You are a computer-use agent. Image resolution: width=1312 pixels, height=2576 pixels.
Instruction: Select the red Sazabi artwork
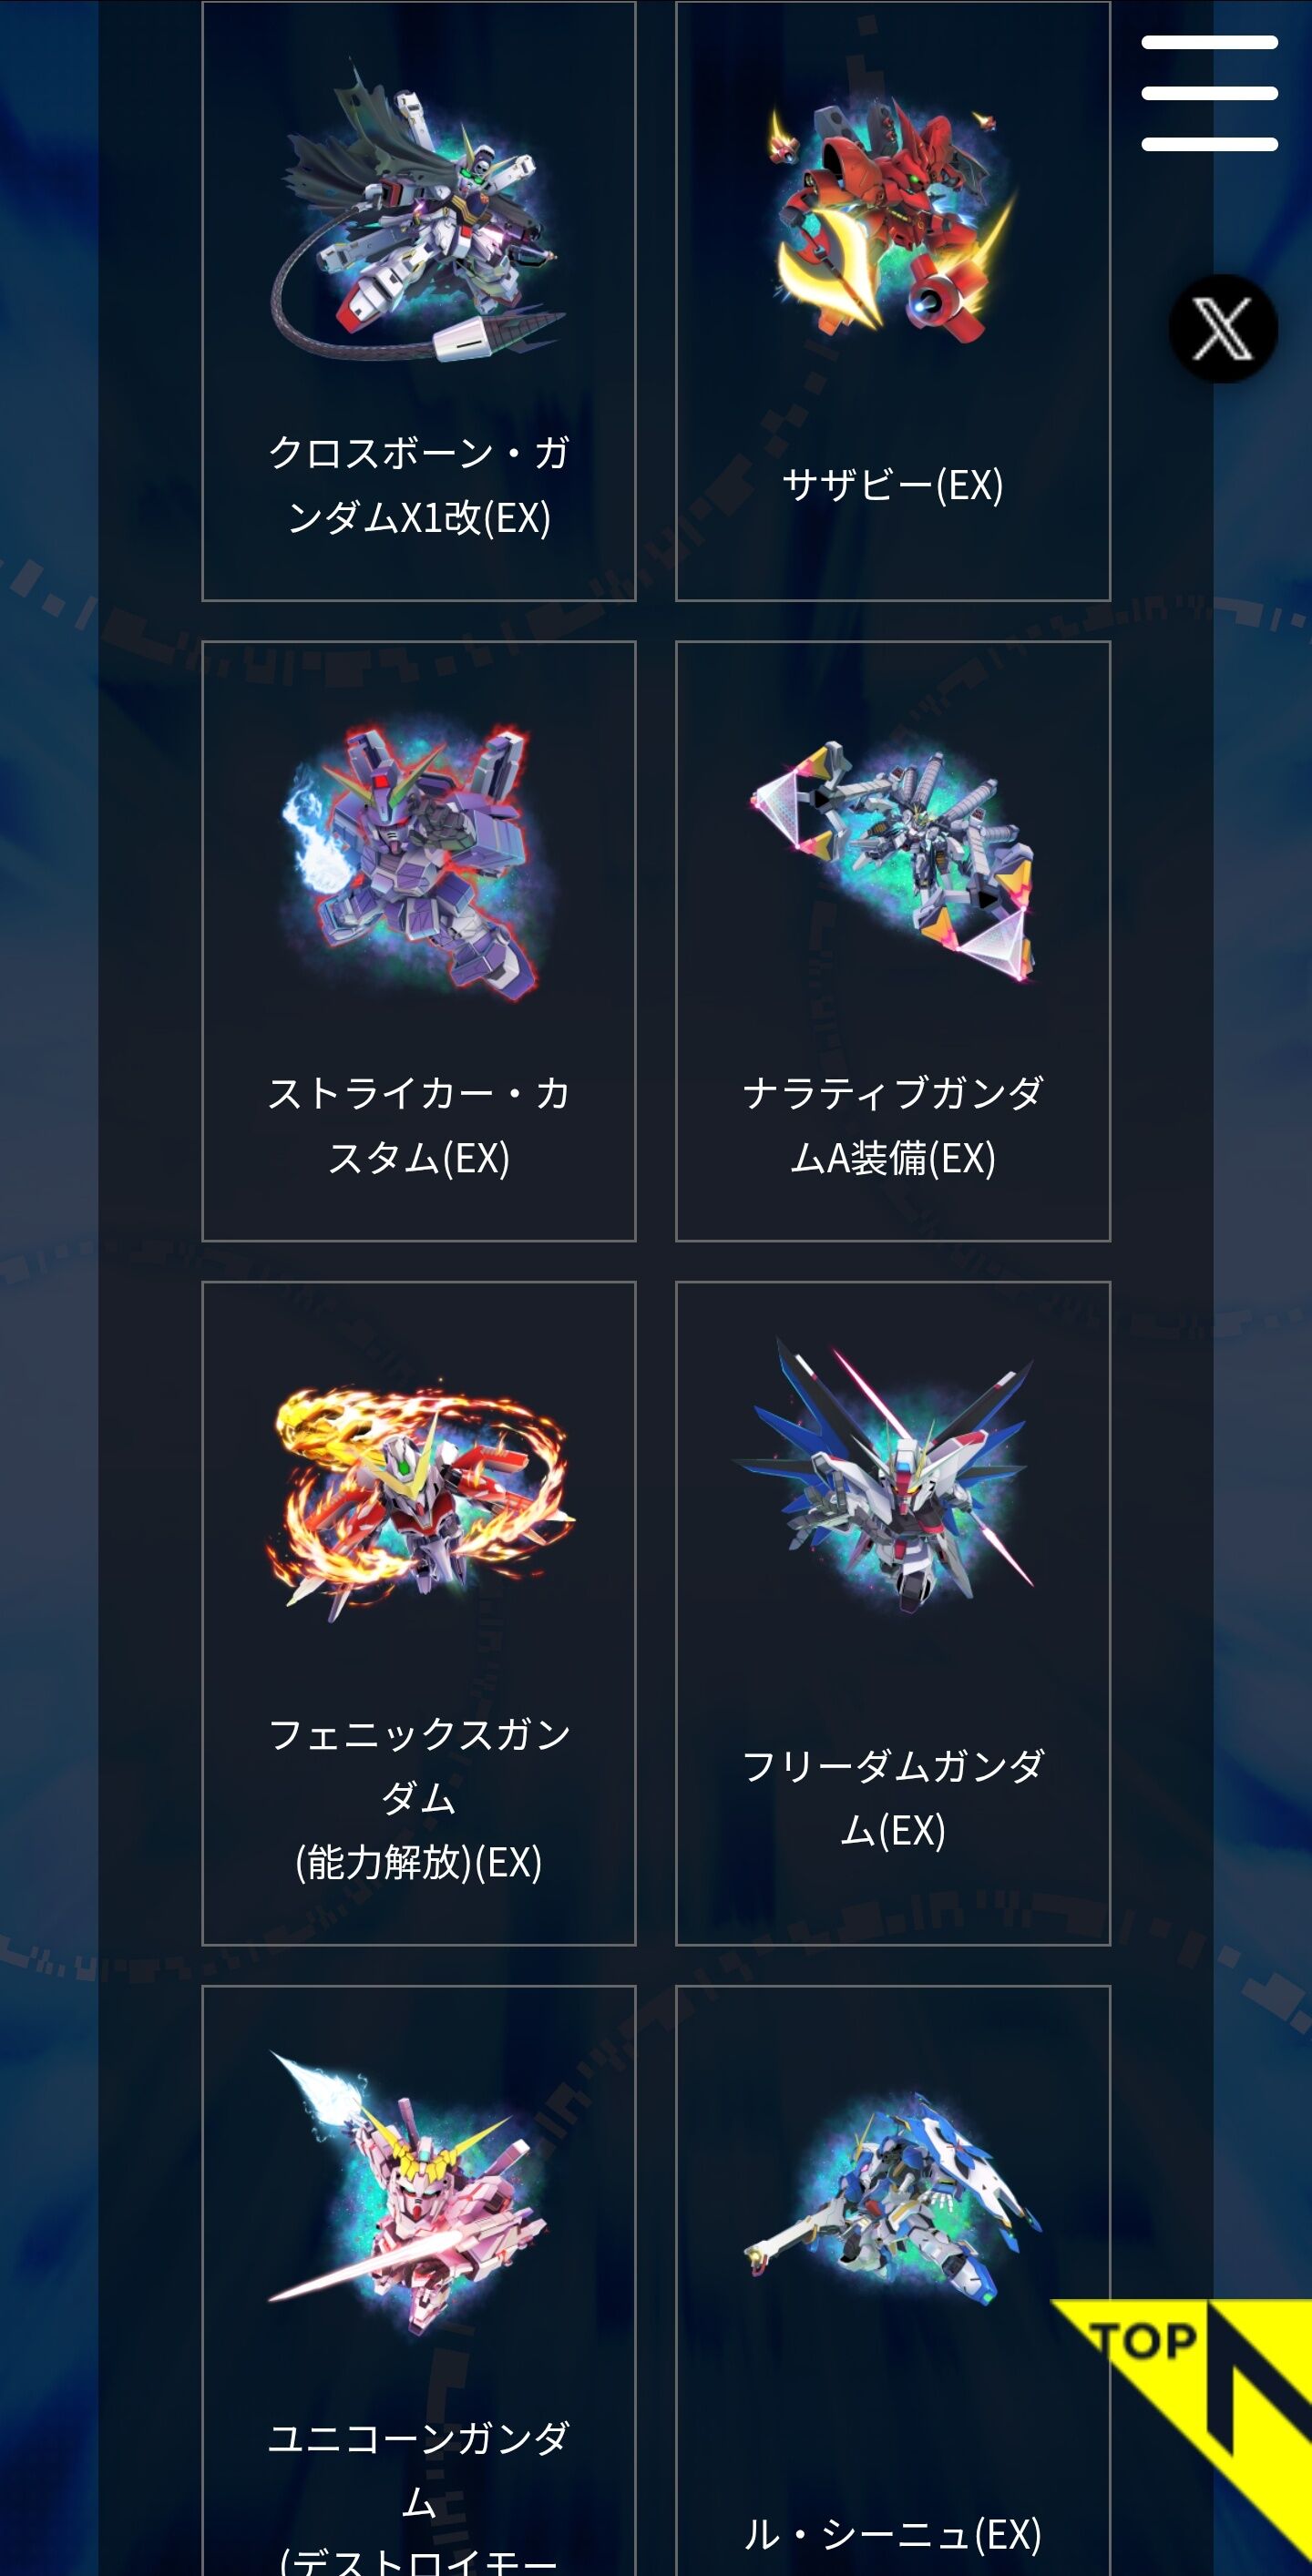892,215
